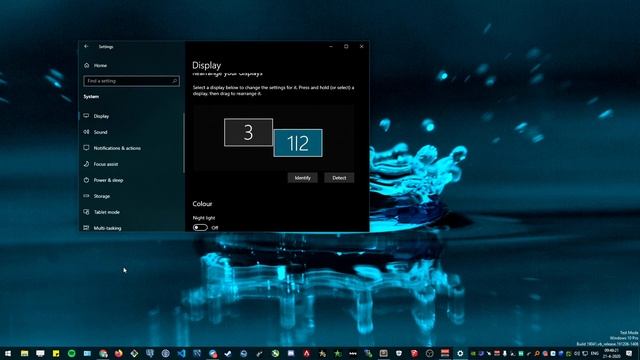Click the back arrow in Settings title bar
Image resolution: width=640 pixels, height=360 pixels.
86,47
